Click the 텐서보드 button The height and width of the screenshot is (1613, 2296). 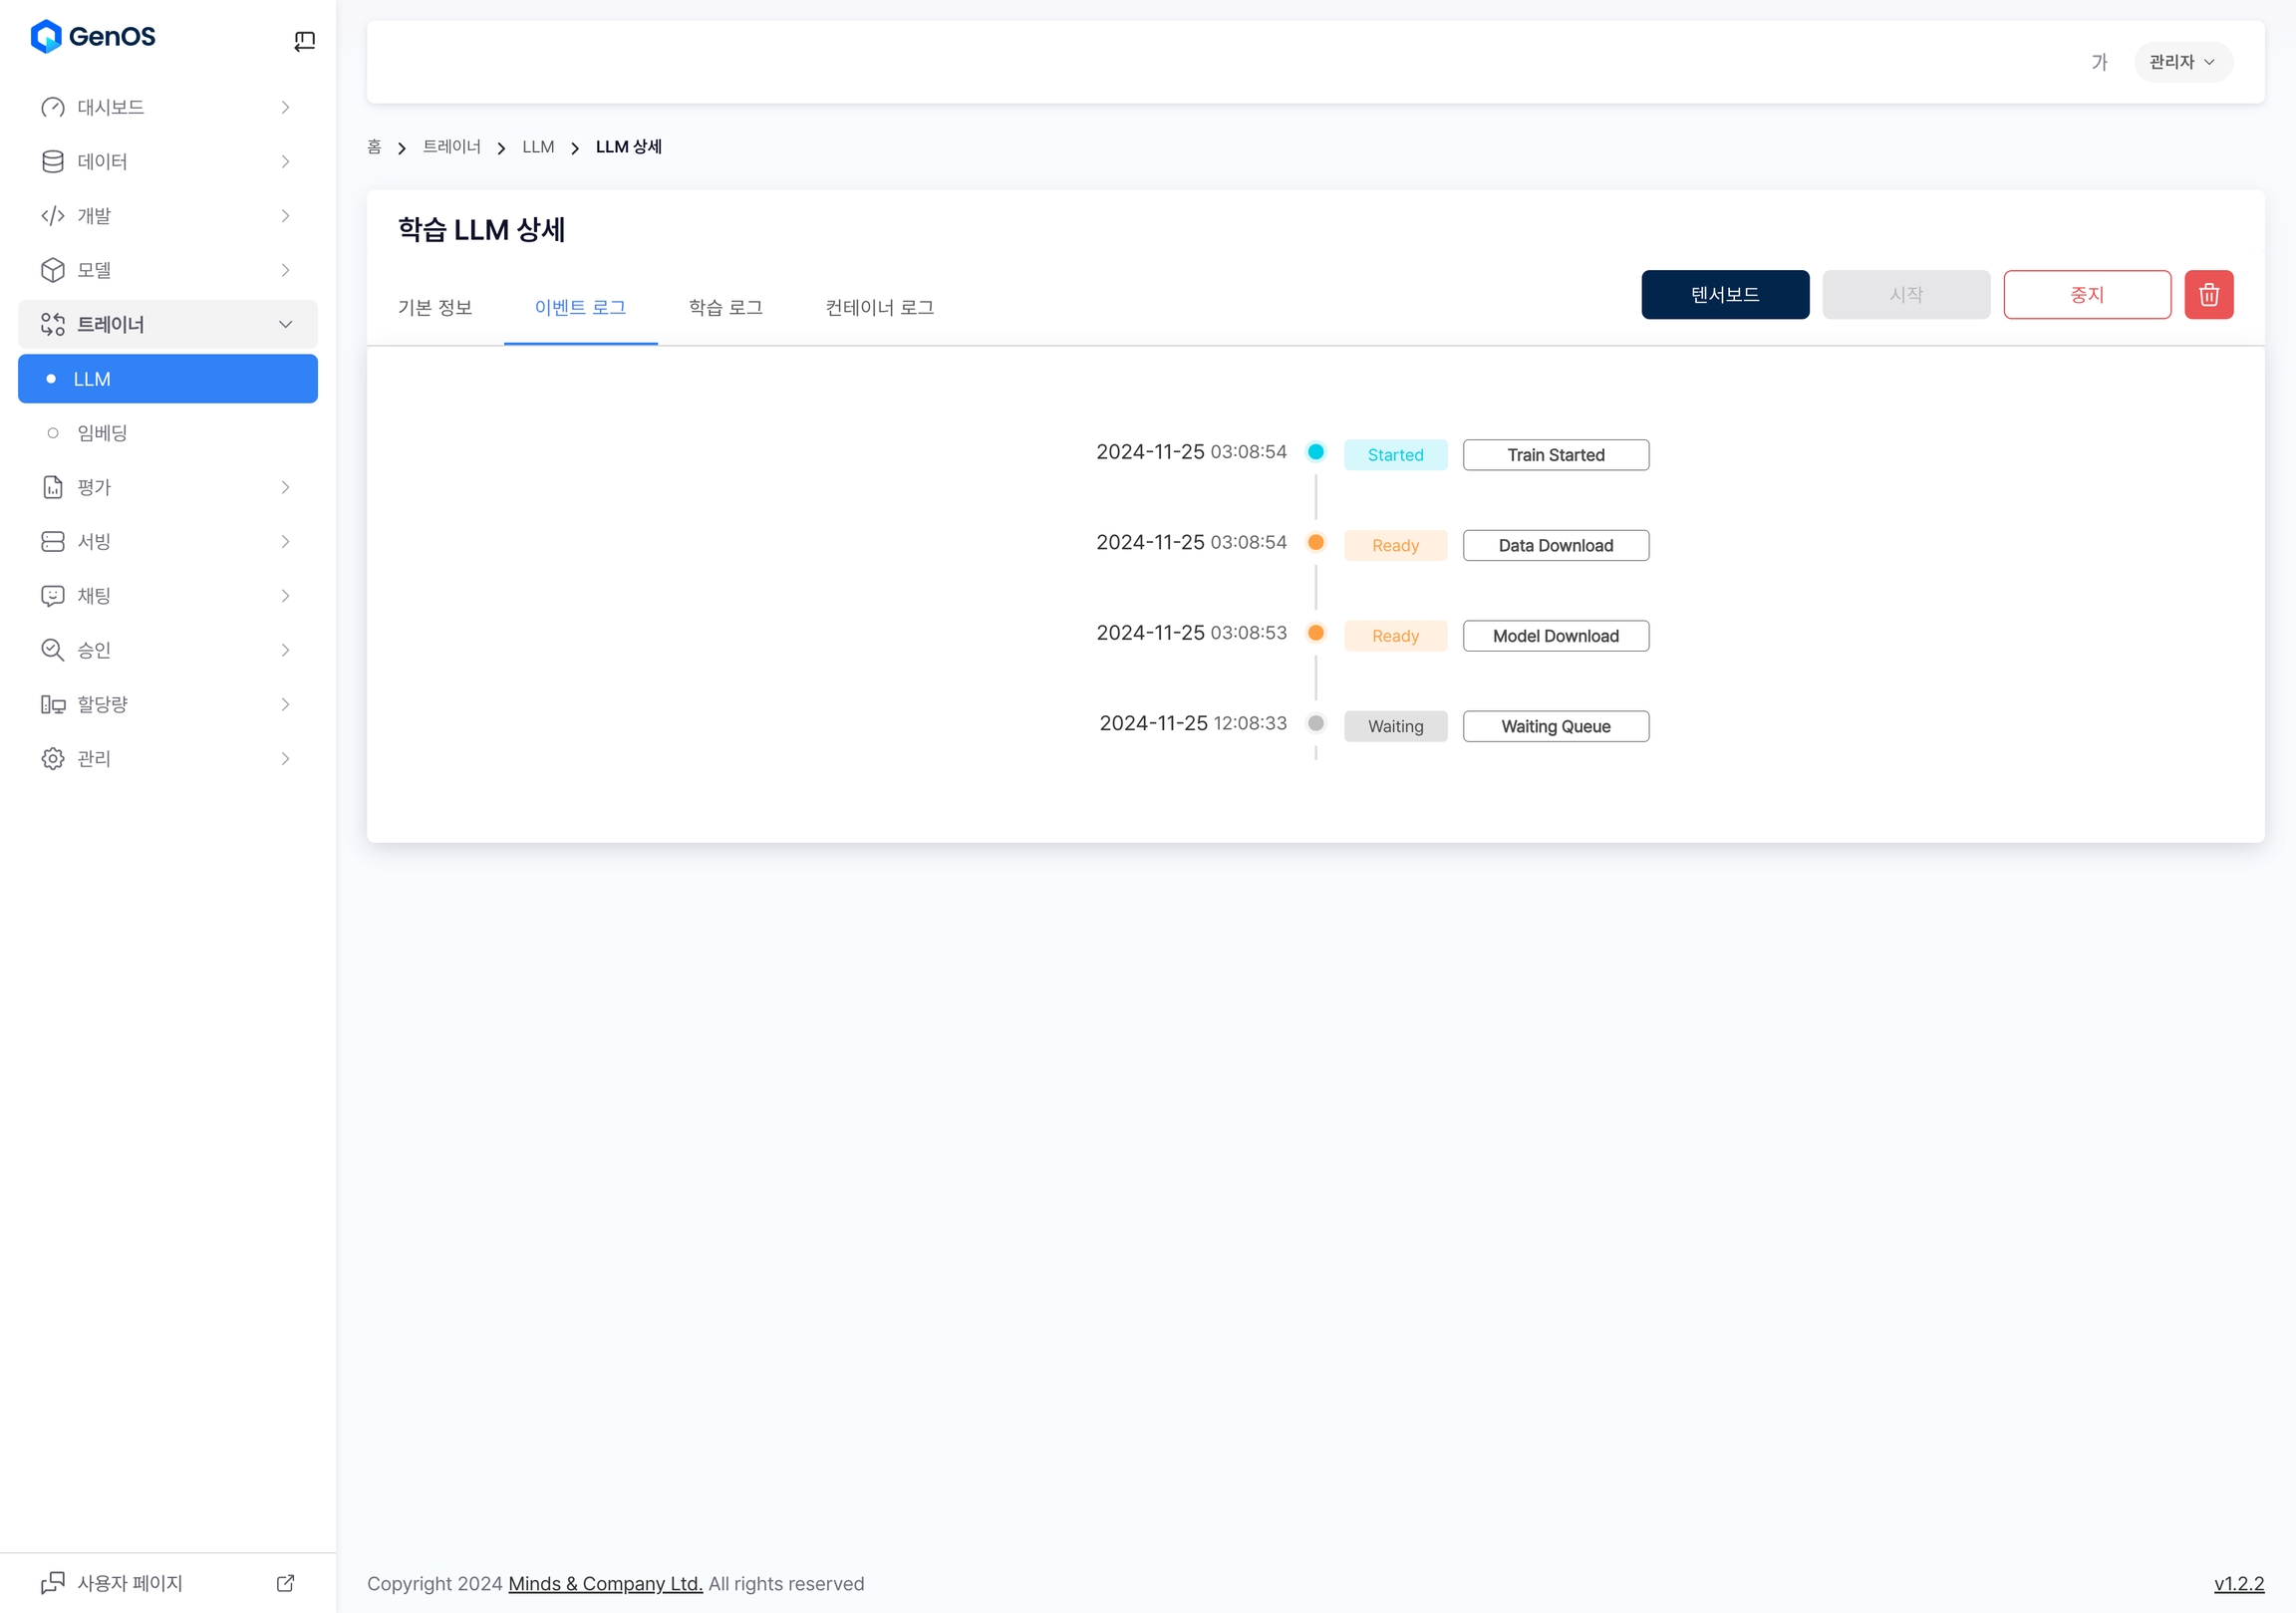coord(1724,295)
